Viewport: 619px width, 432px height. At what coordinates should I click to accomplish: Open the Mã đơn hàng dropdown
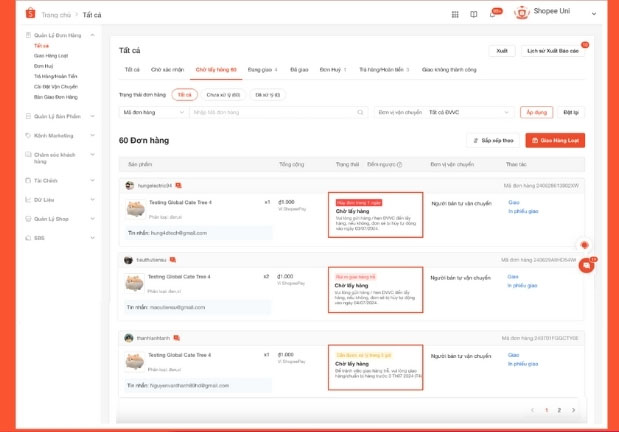153,113
